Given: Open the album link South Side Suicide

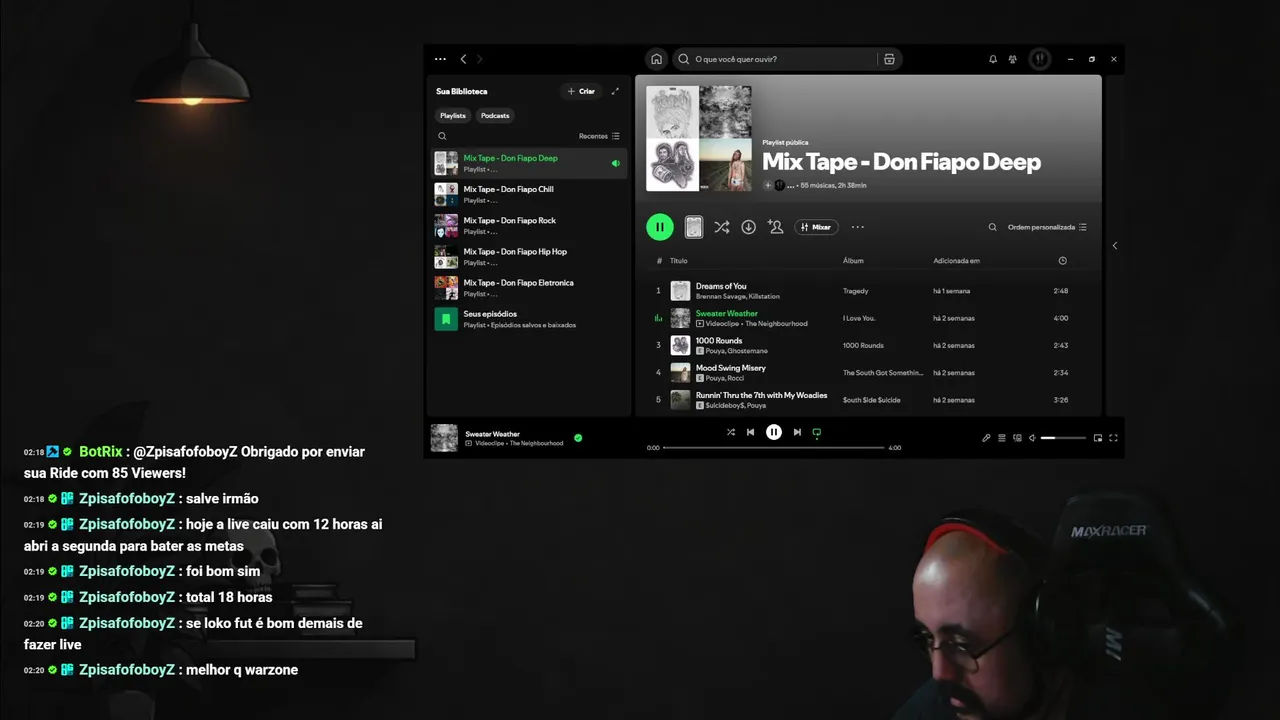Looking at the screenshot, I should coord(871,400).
